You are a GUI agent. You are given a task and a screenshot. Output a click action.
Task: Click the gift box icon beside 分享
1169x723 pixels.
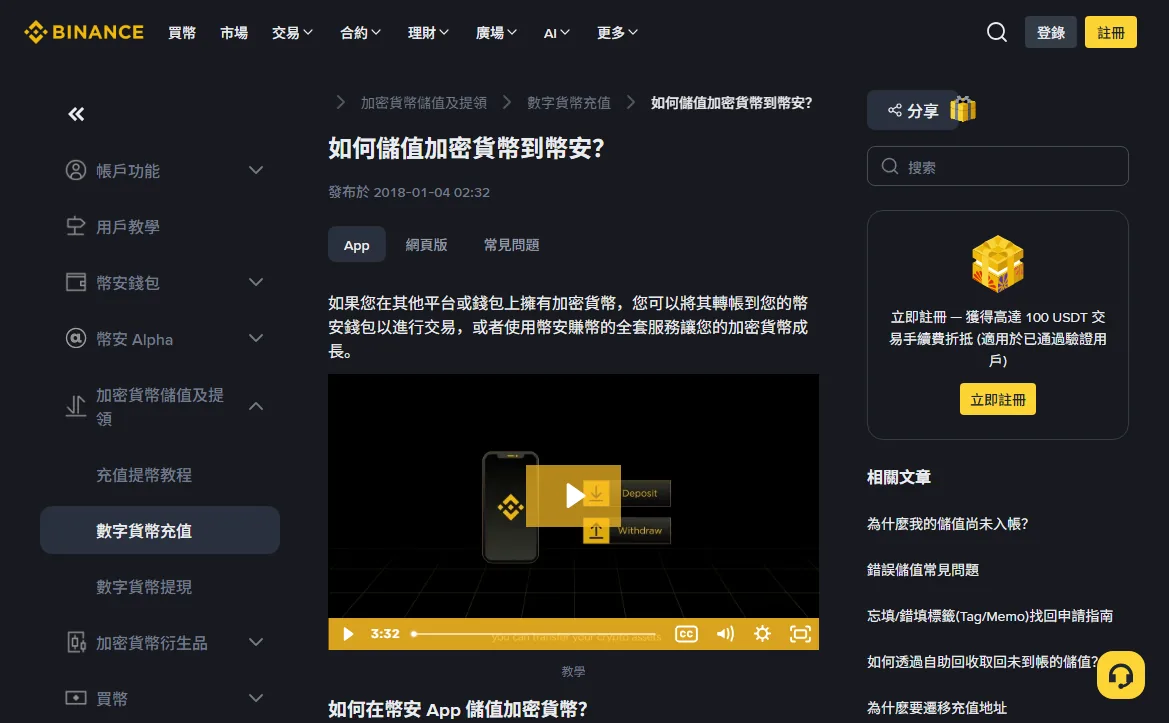point(962,110)
